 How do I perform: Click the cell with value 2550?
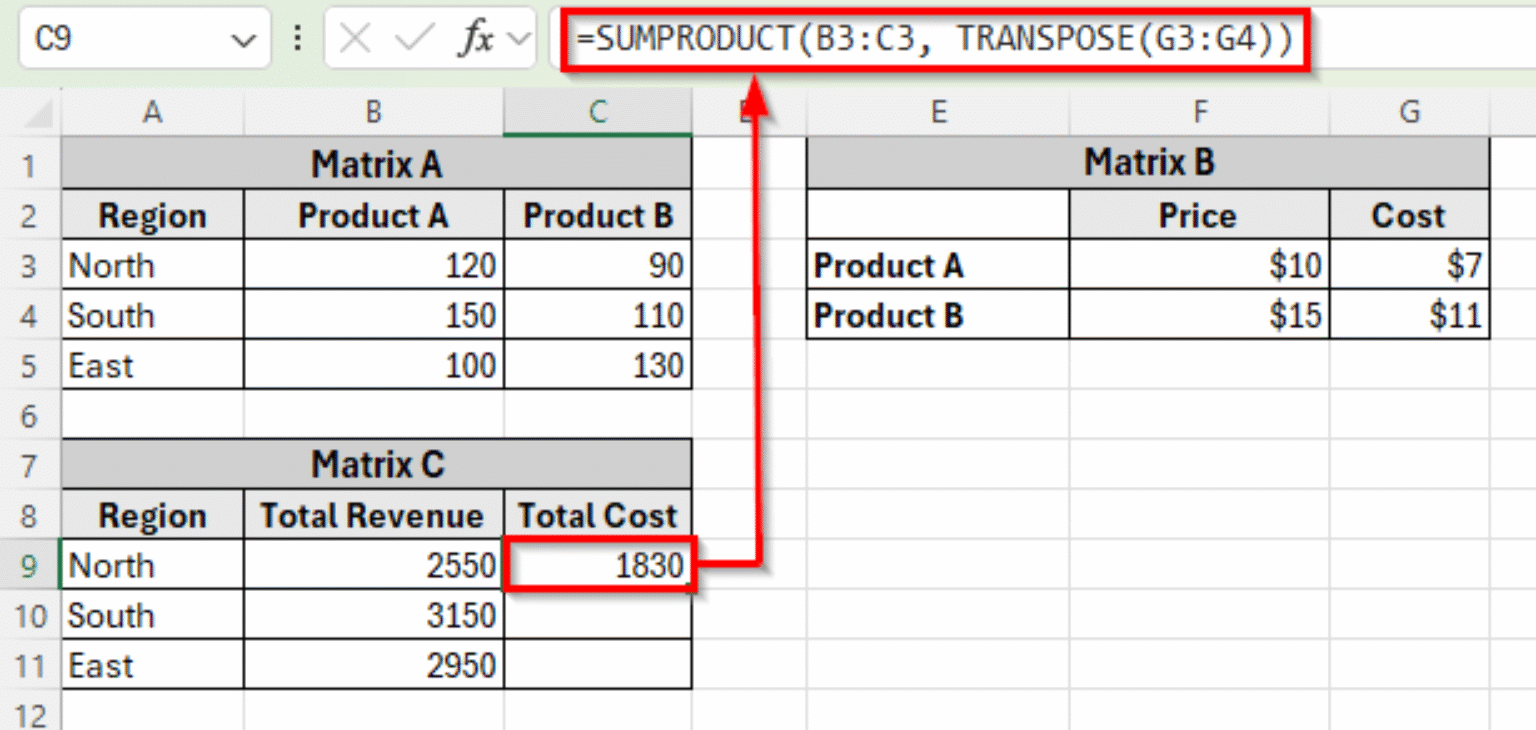coord(373,564)
